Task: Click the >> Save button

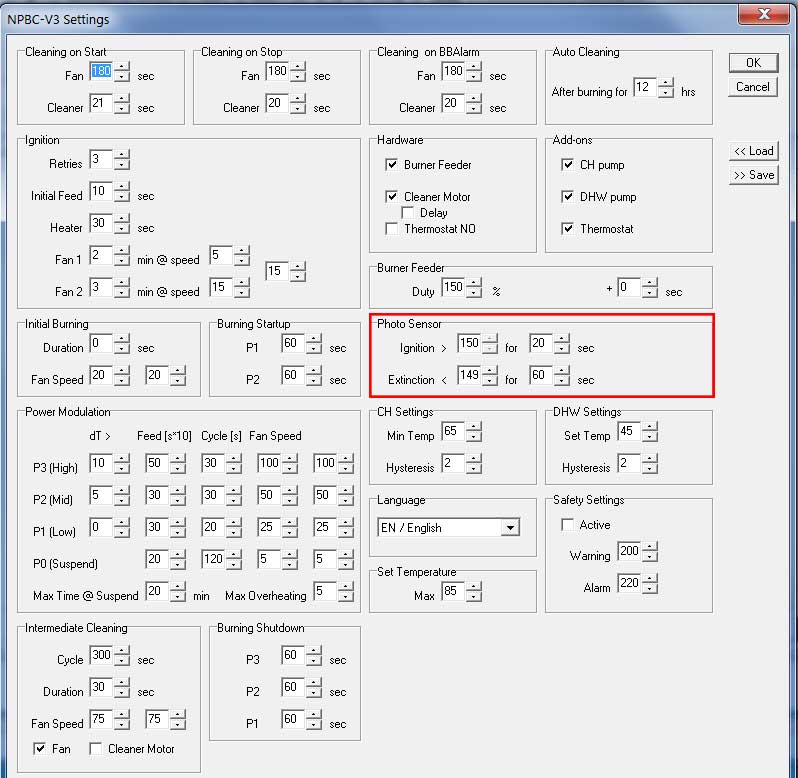Action: [753, 175]
